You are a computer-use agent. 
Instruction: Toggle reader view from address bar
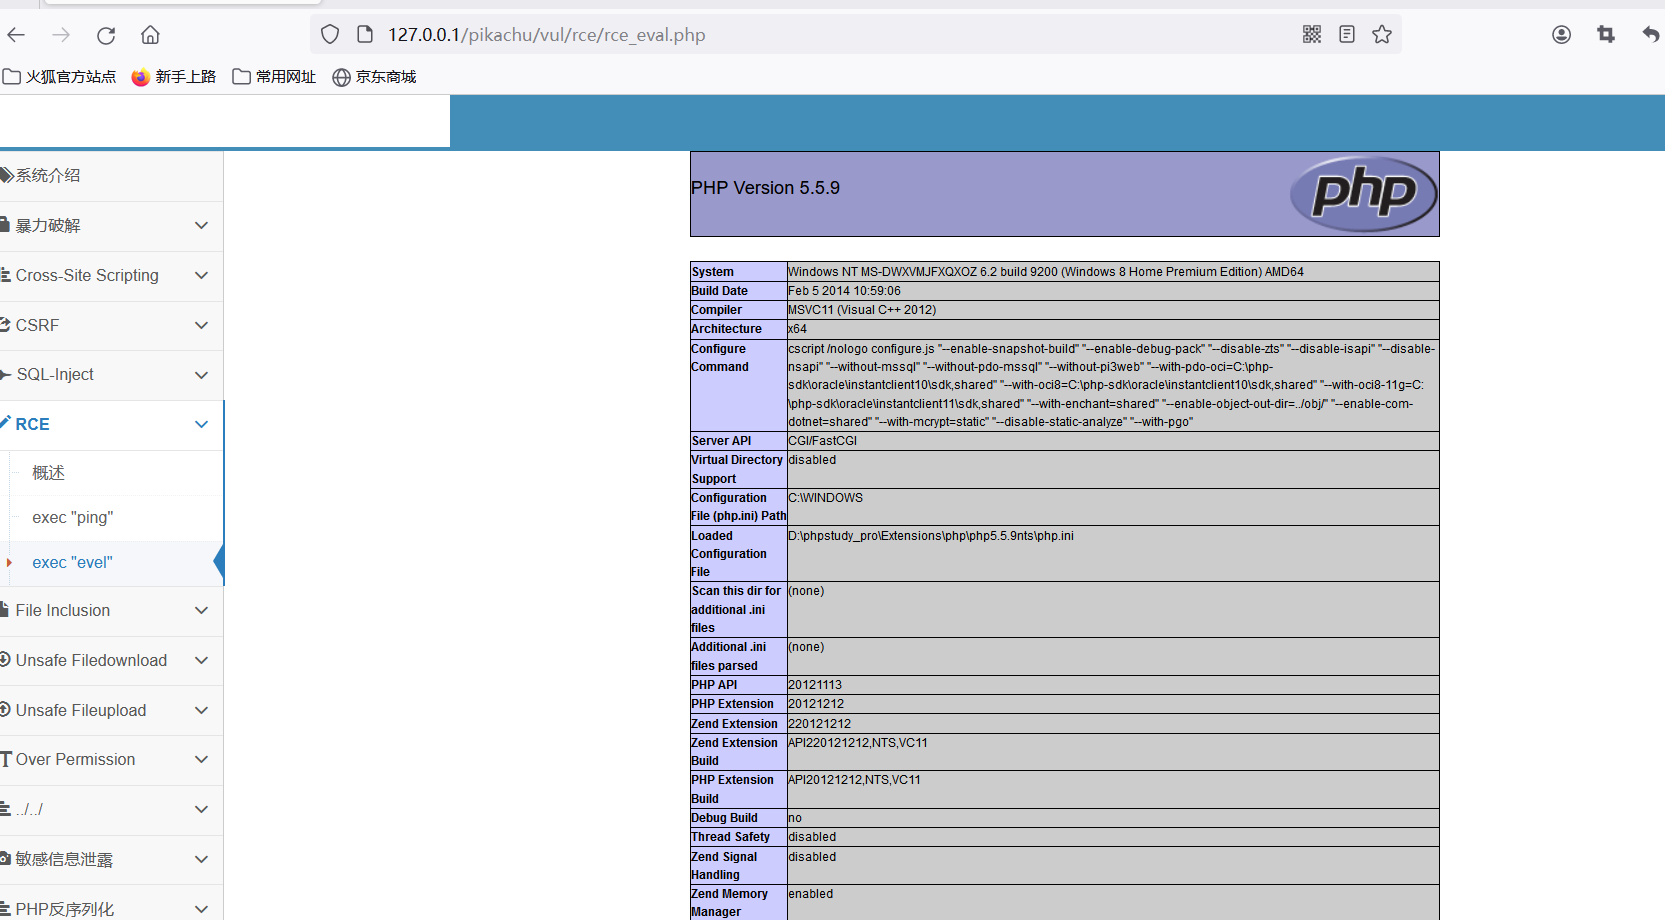click(1347, 33)
